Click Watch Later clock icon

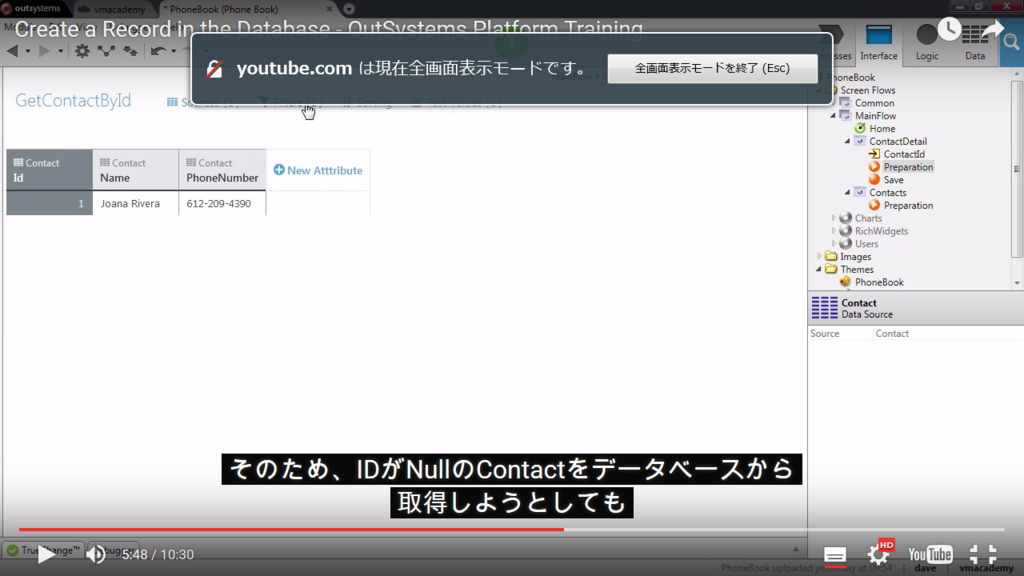(x=949, y=29)
